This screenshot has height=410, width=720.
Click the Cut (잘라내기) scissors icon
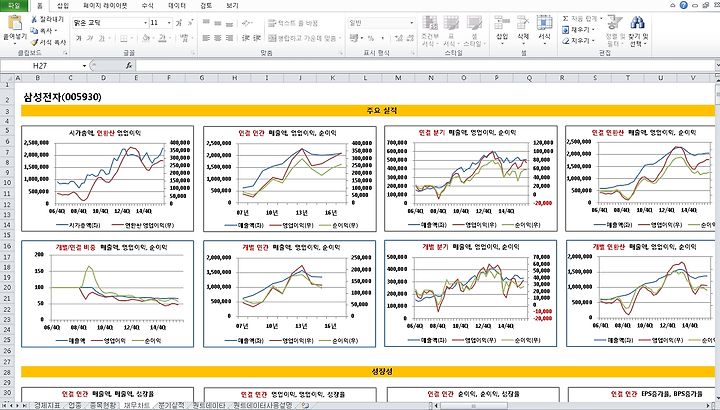34,19
